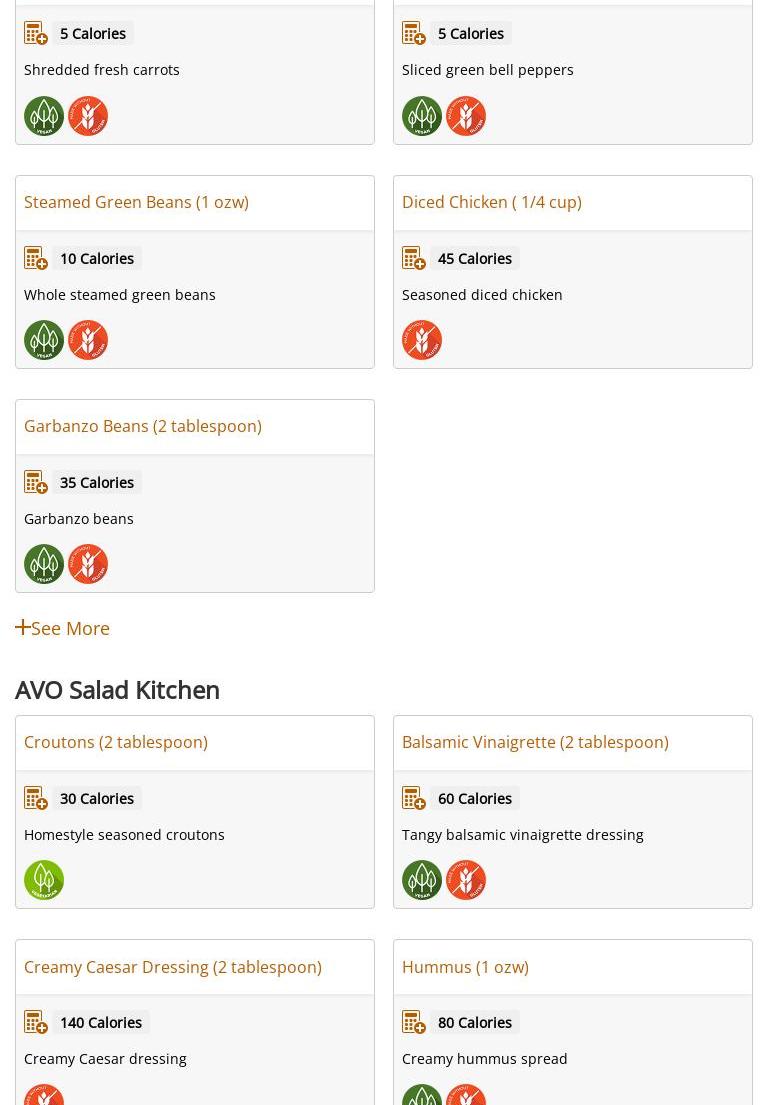770x1105 pixels.
Task: Click vegan icon under Steamed Green Beans
Action: click(x=44, y=340)
